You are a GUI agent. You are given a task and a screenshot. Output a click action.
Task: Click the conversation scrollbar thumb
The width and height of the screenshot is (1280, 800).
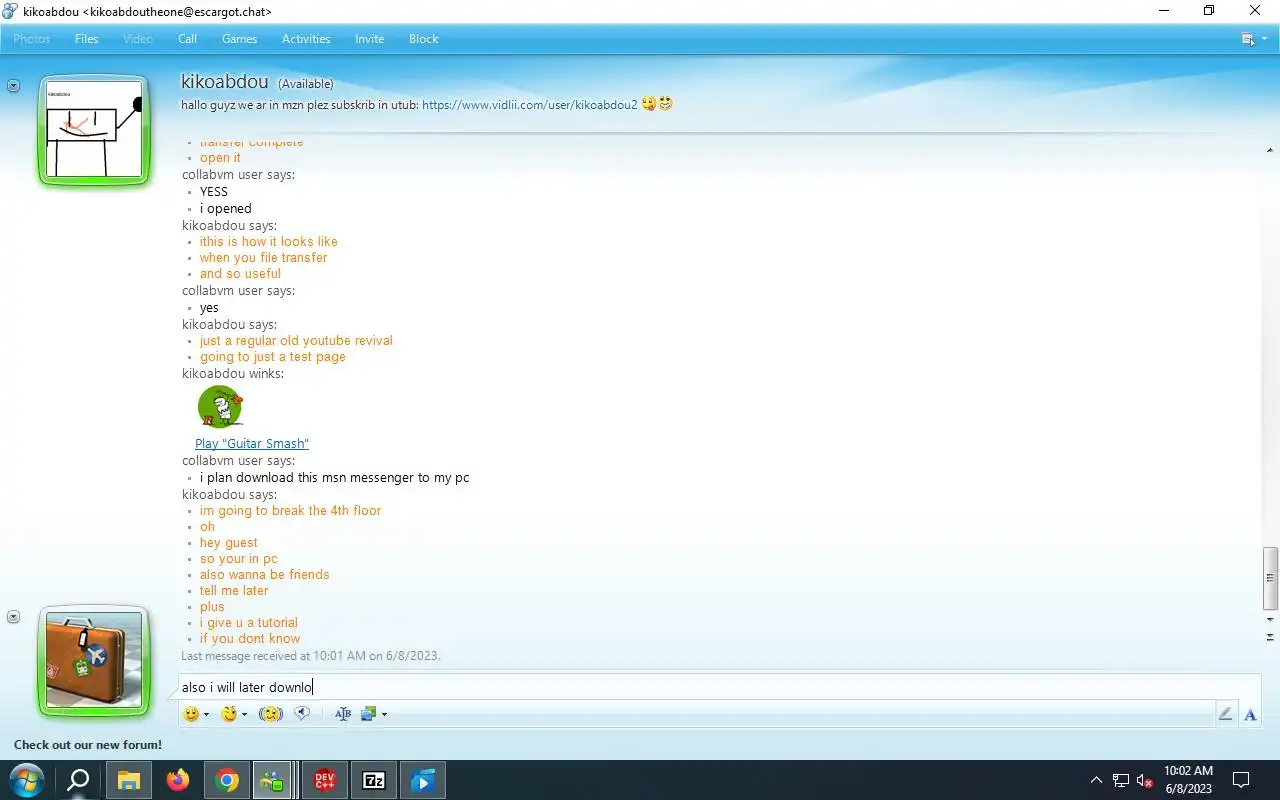pos(1270,577)
